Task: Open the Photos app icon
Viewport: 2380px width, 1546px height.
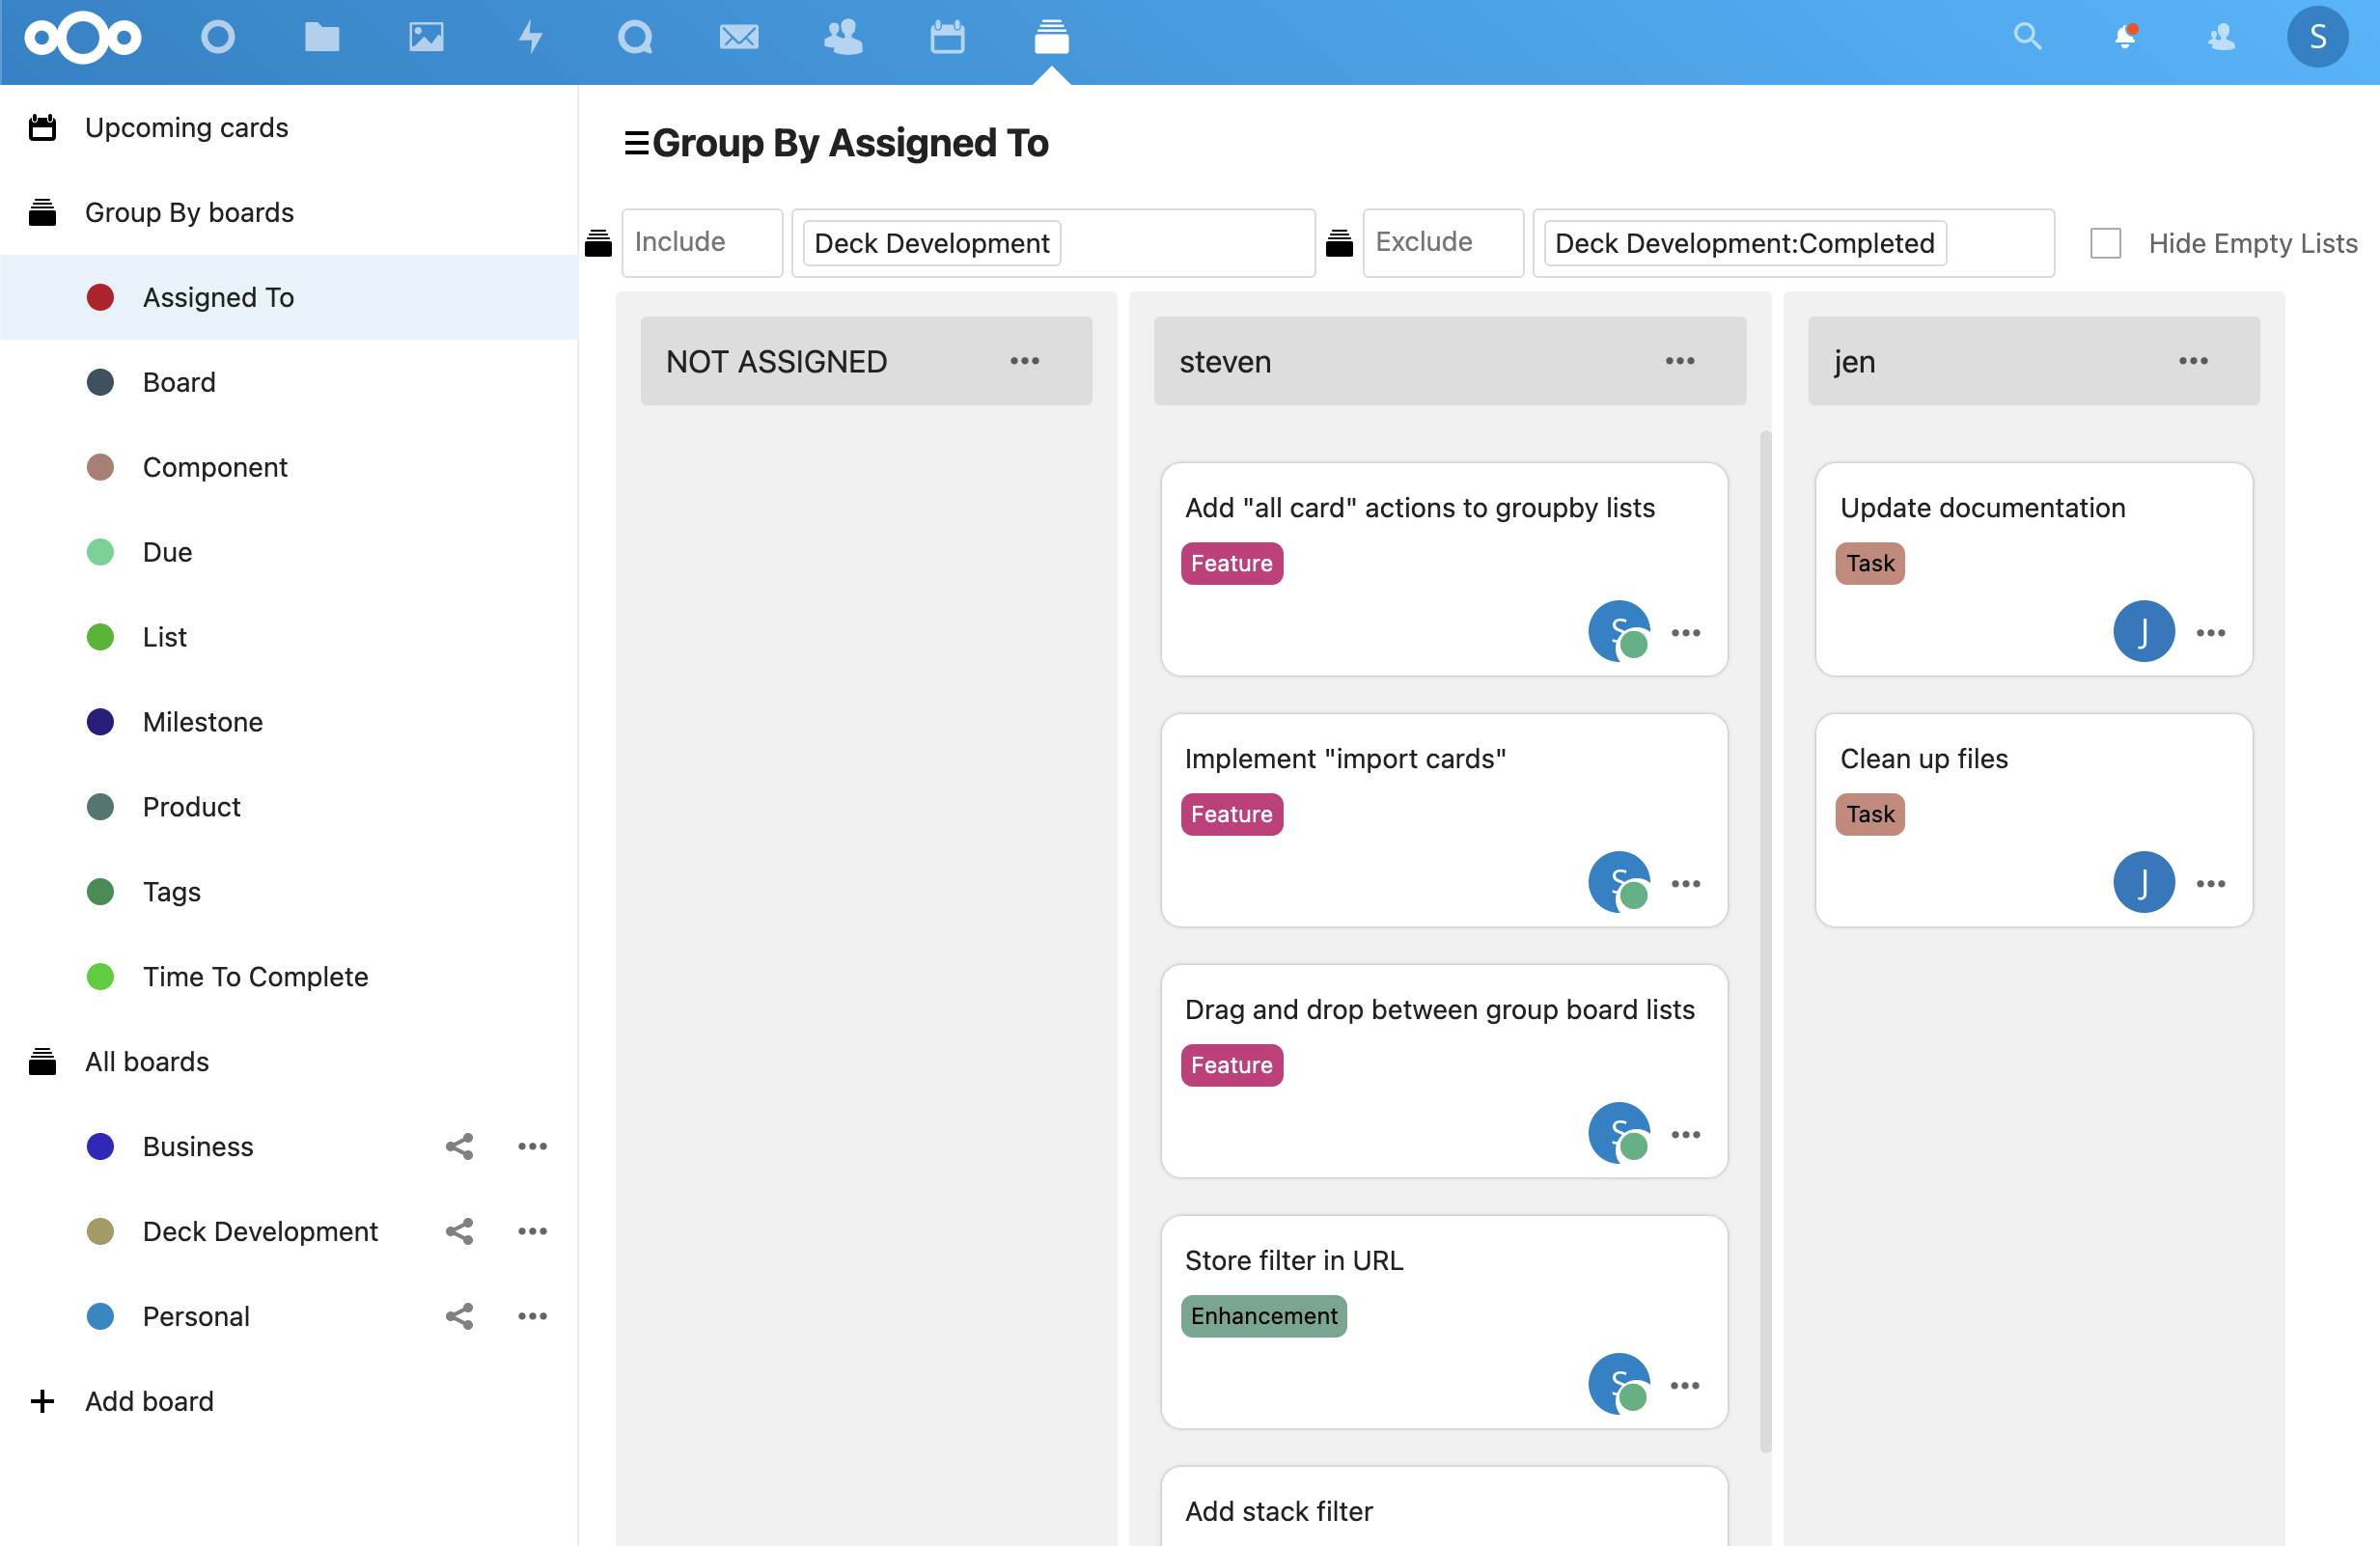Action: pyautogui.click(x=426, y=38)
